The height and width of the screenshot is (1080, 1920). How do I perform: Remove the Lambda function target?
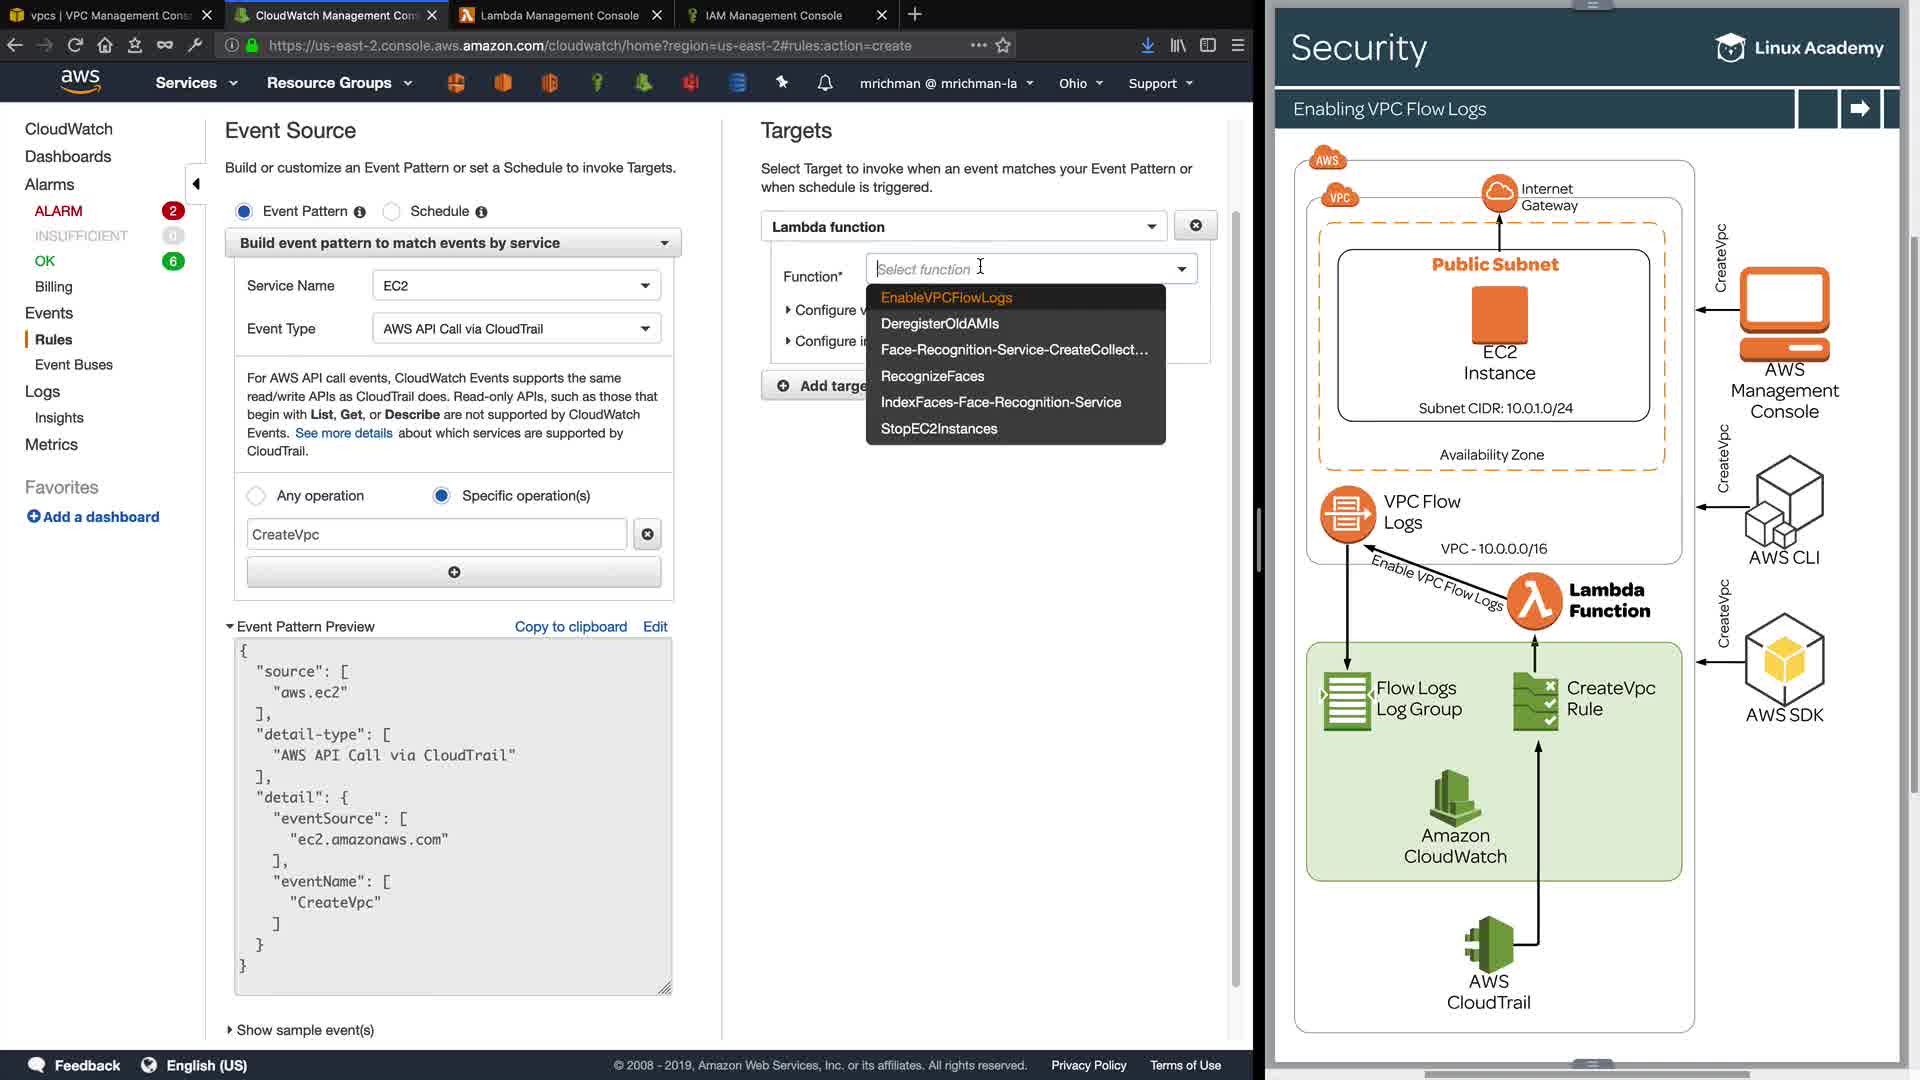tap(1195, 226)
